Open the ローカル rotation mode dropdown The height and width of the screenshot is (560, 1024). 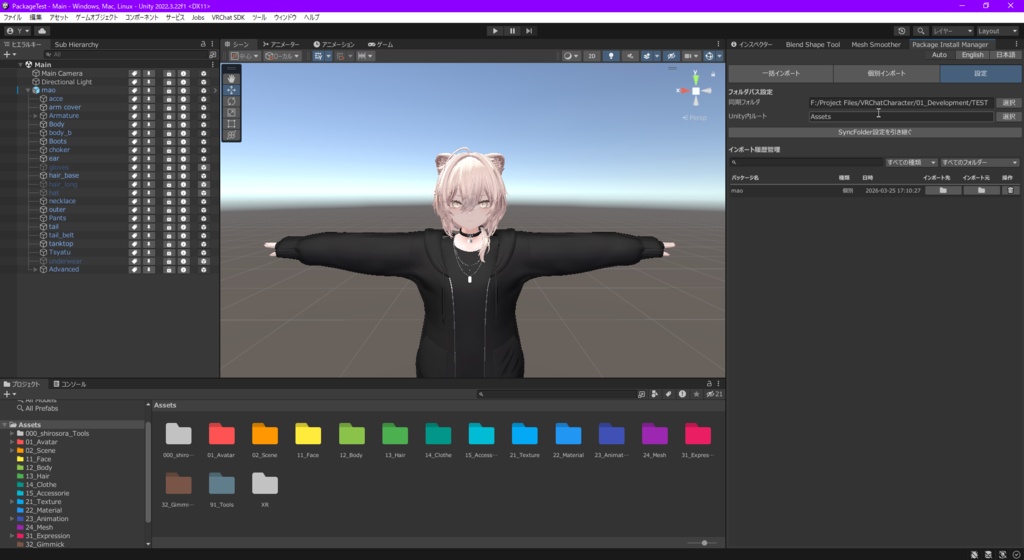pyautogui.click(x=282, y=56)
